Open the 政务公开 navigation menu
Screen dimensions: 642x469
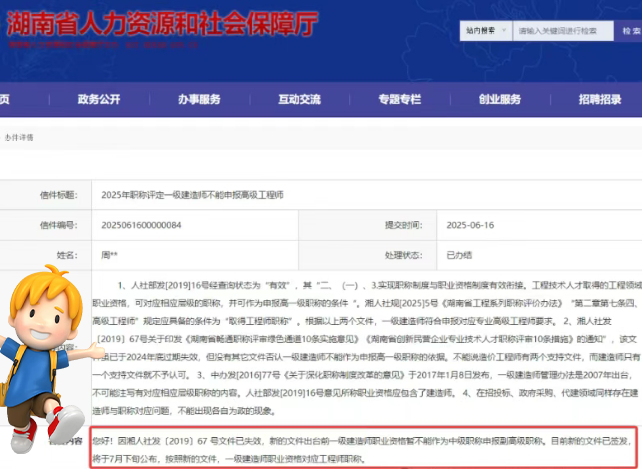pyautogui.click(x=99, y=99)
